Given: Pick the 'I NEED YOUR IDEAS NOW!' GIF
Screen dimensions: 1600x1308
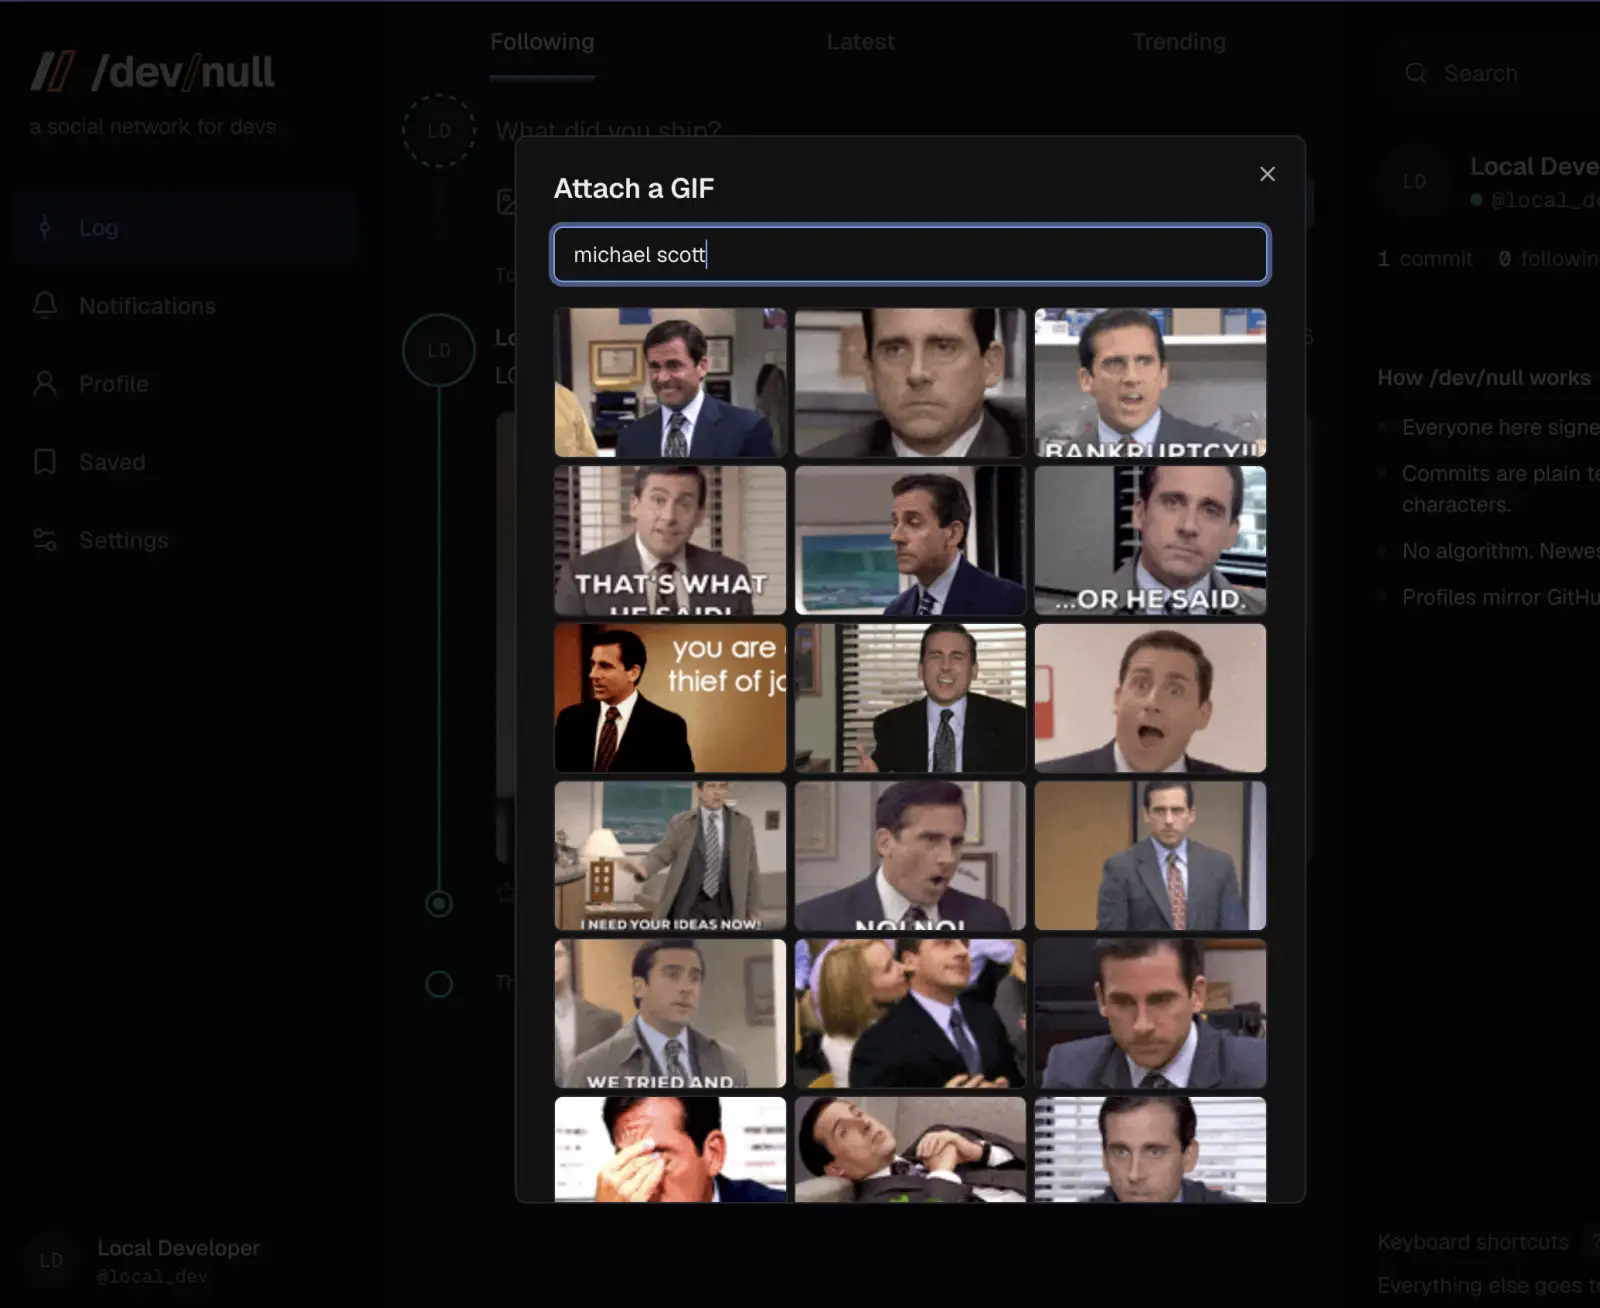Looking at the screenshot, I should point(670,856).
